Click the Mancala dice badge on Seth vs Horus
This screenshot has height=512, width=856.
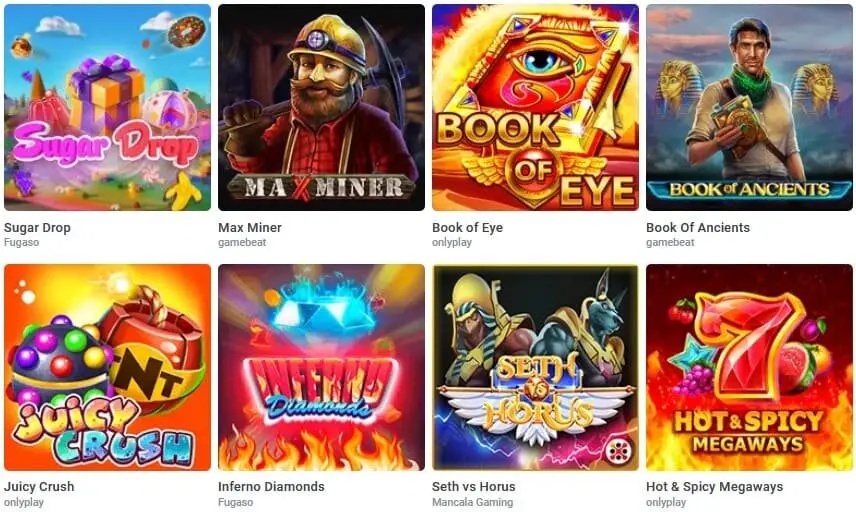click(x=620, y=451)
